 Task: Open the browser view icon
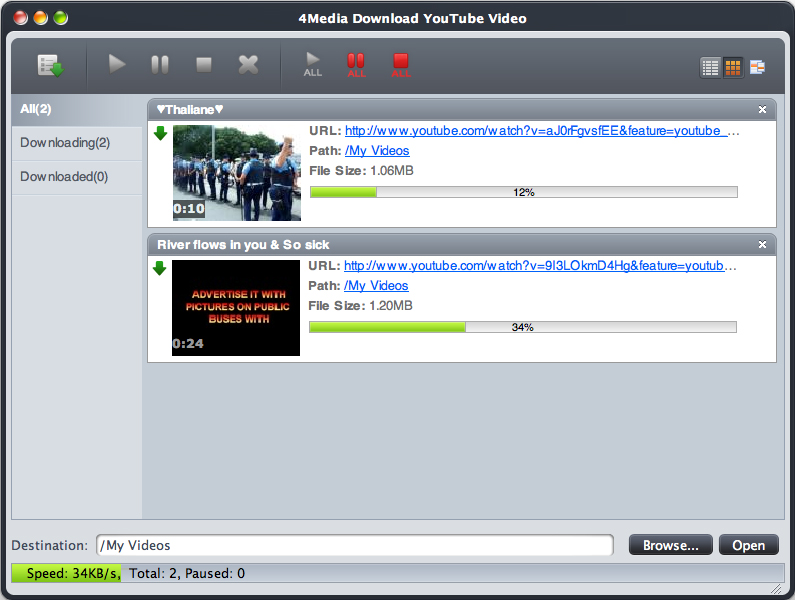coord(757,67)
